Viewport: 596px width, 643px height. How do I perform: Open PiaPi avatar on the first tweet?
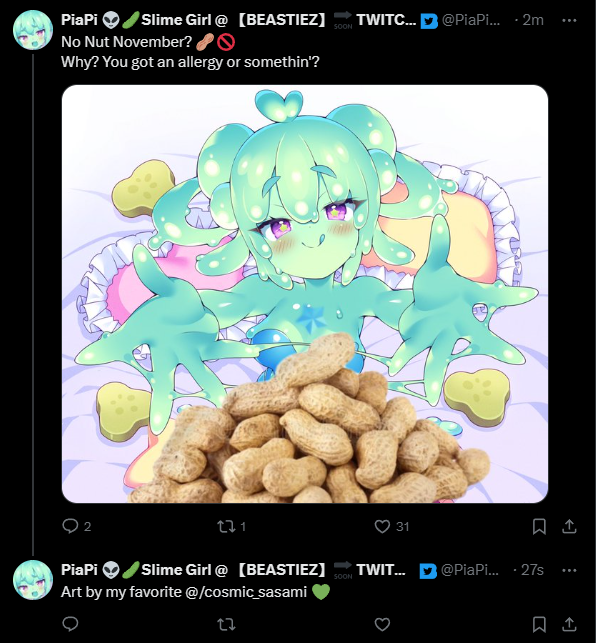(33, 30)
